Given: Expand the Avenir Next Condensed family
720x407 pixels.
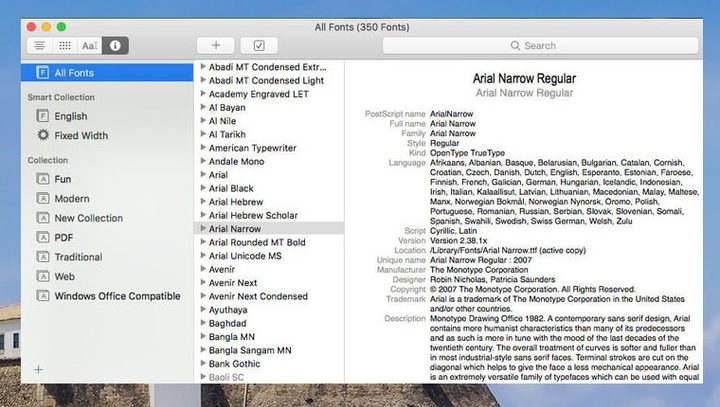Looking at the screenshot, I should tap(203, 296).
